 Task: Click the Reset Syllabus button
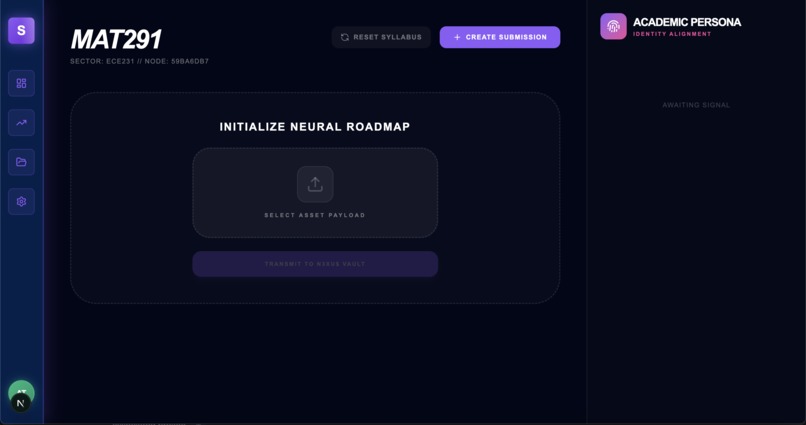(x=381, y=37)
